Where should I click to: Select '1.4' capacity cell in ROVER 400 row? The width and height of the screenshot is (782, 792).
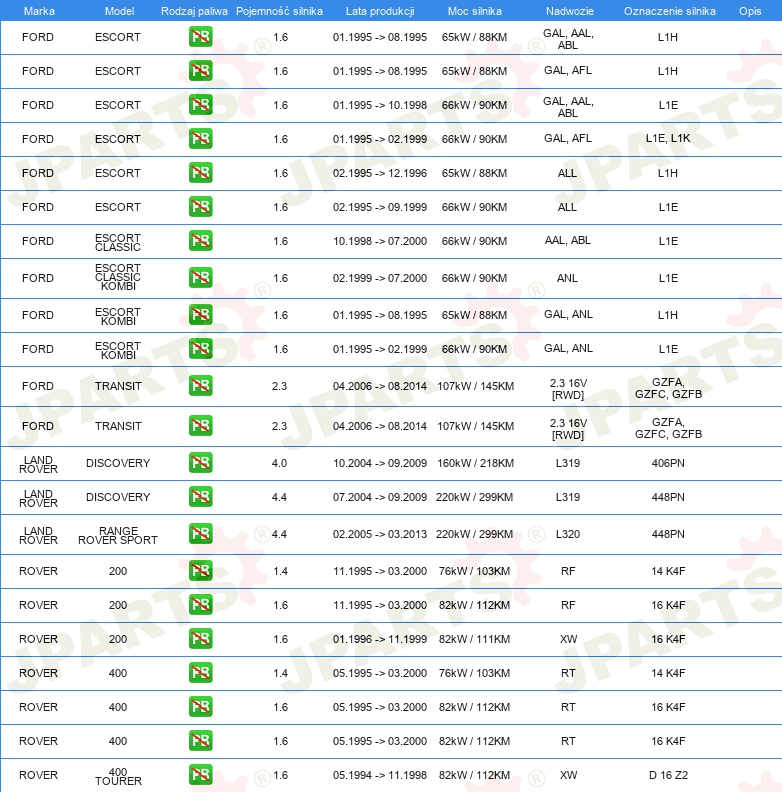[280, 673]
